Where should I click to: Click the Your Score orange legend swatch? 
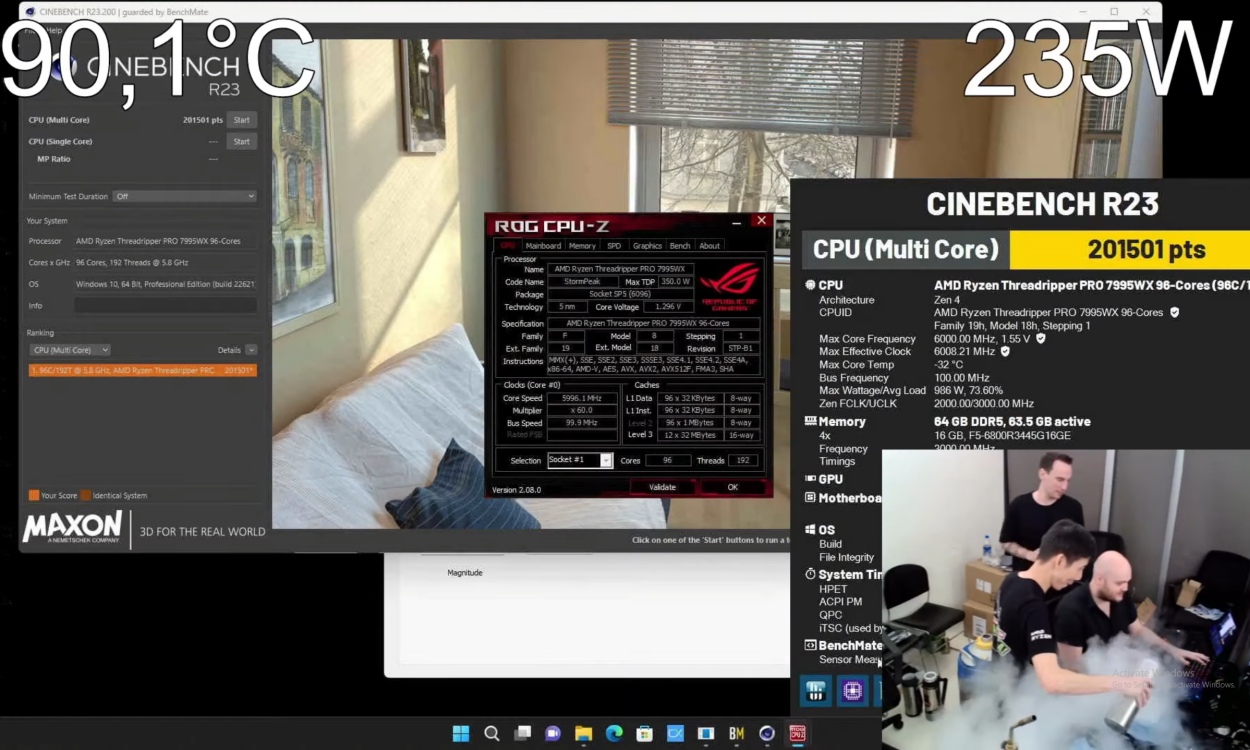click(x=34, y=495)
